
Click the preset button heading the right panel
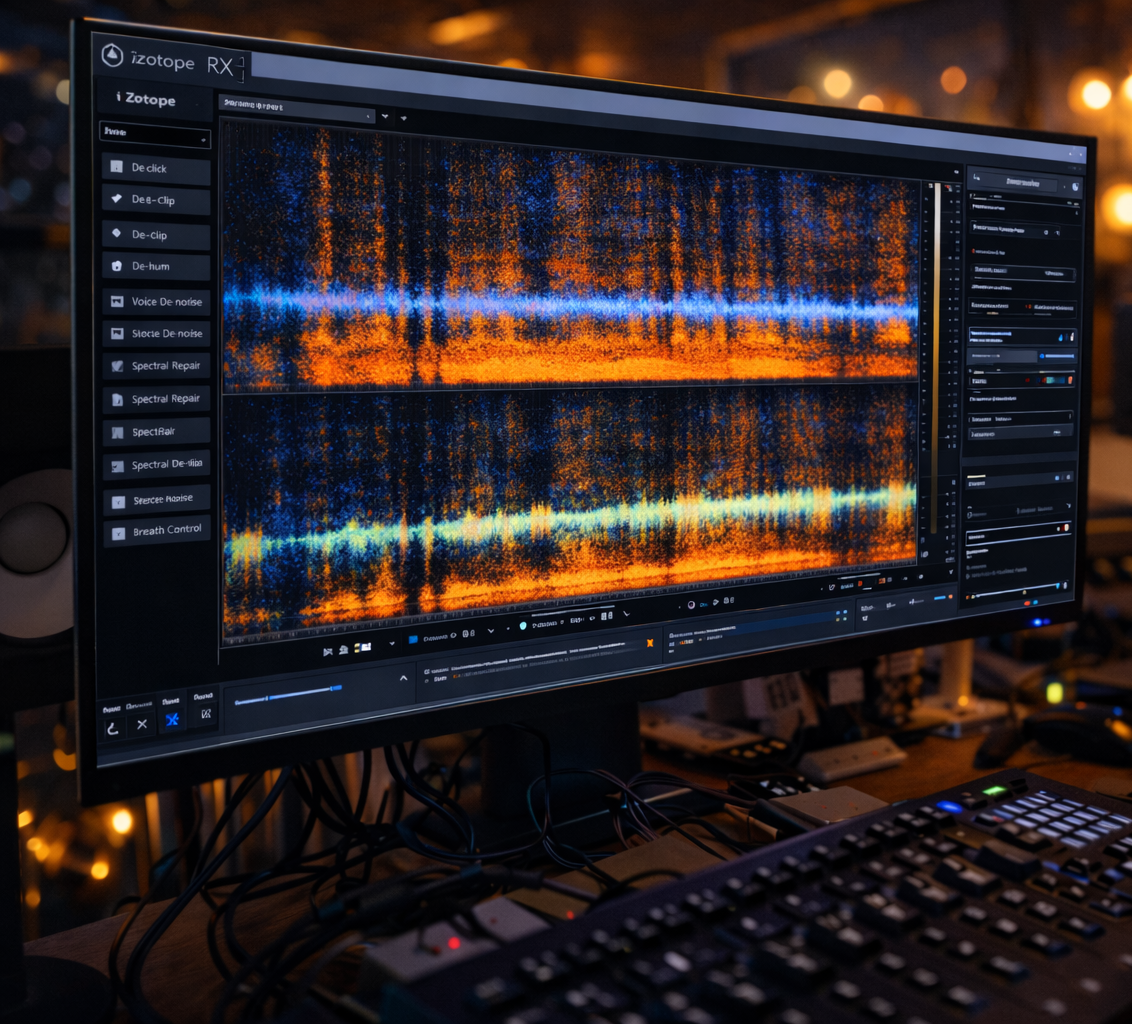(x=1019, y=183)
